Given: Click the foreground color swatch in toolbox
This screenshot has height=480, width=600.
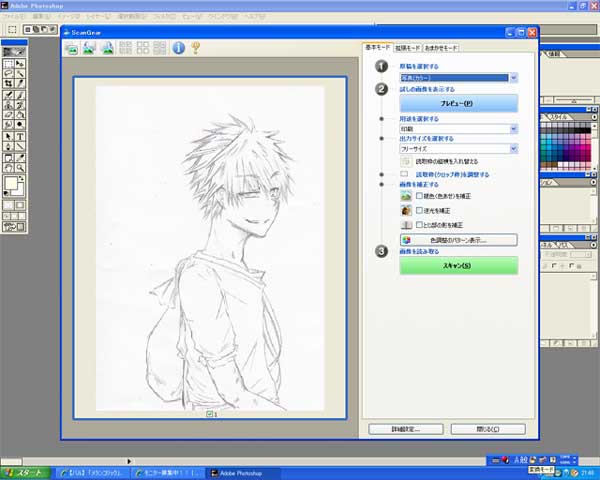Looking at the screenshot, I should [x=10, y=183].
